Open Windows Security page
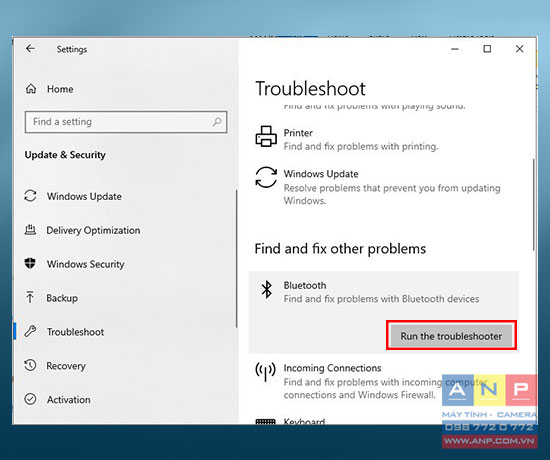550x460 pixels. pos(86,264)
